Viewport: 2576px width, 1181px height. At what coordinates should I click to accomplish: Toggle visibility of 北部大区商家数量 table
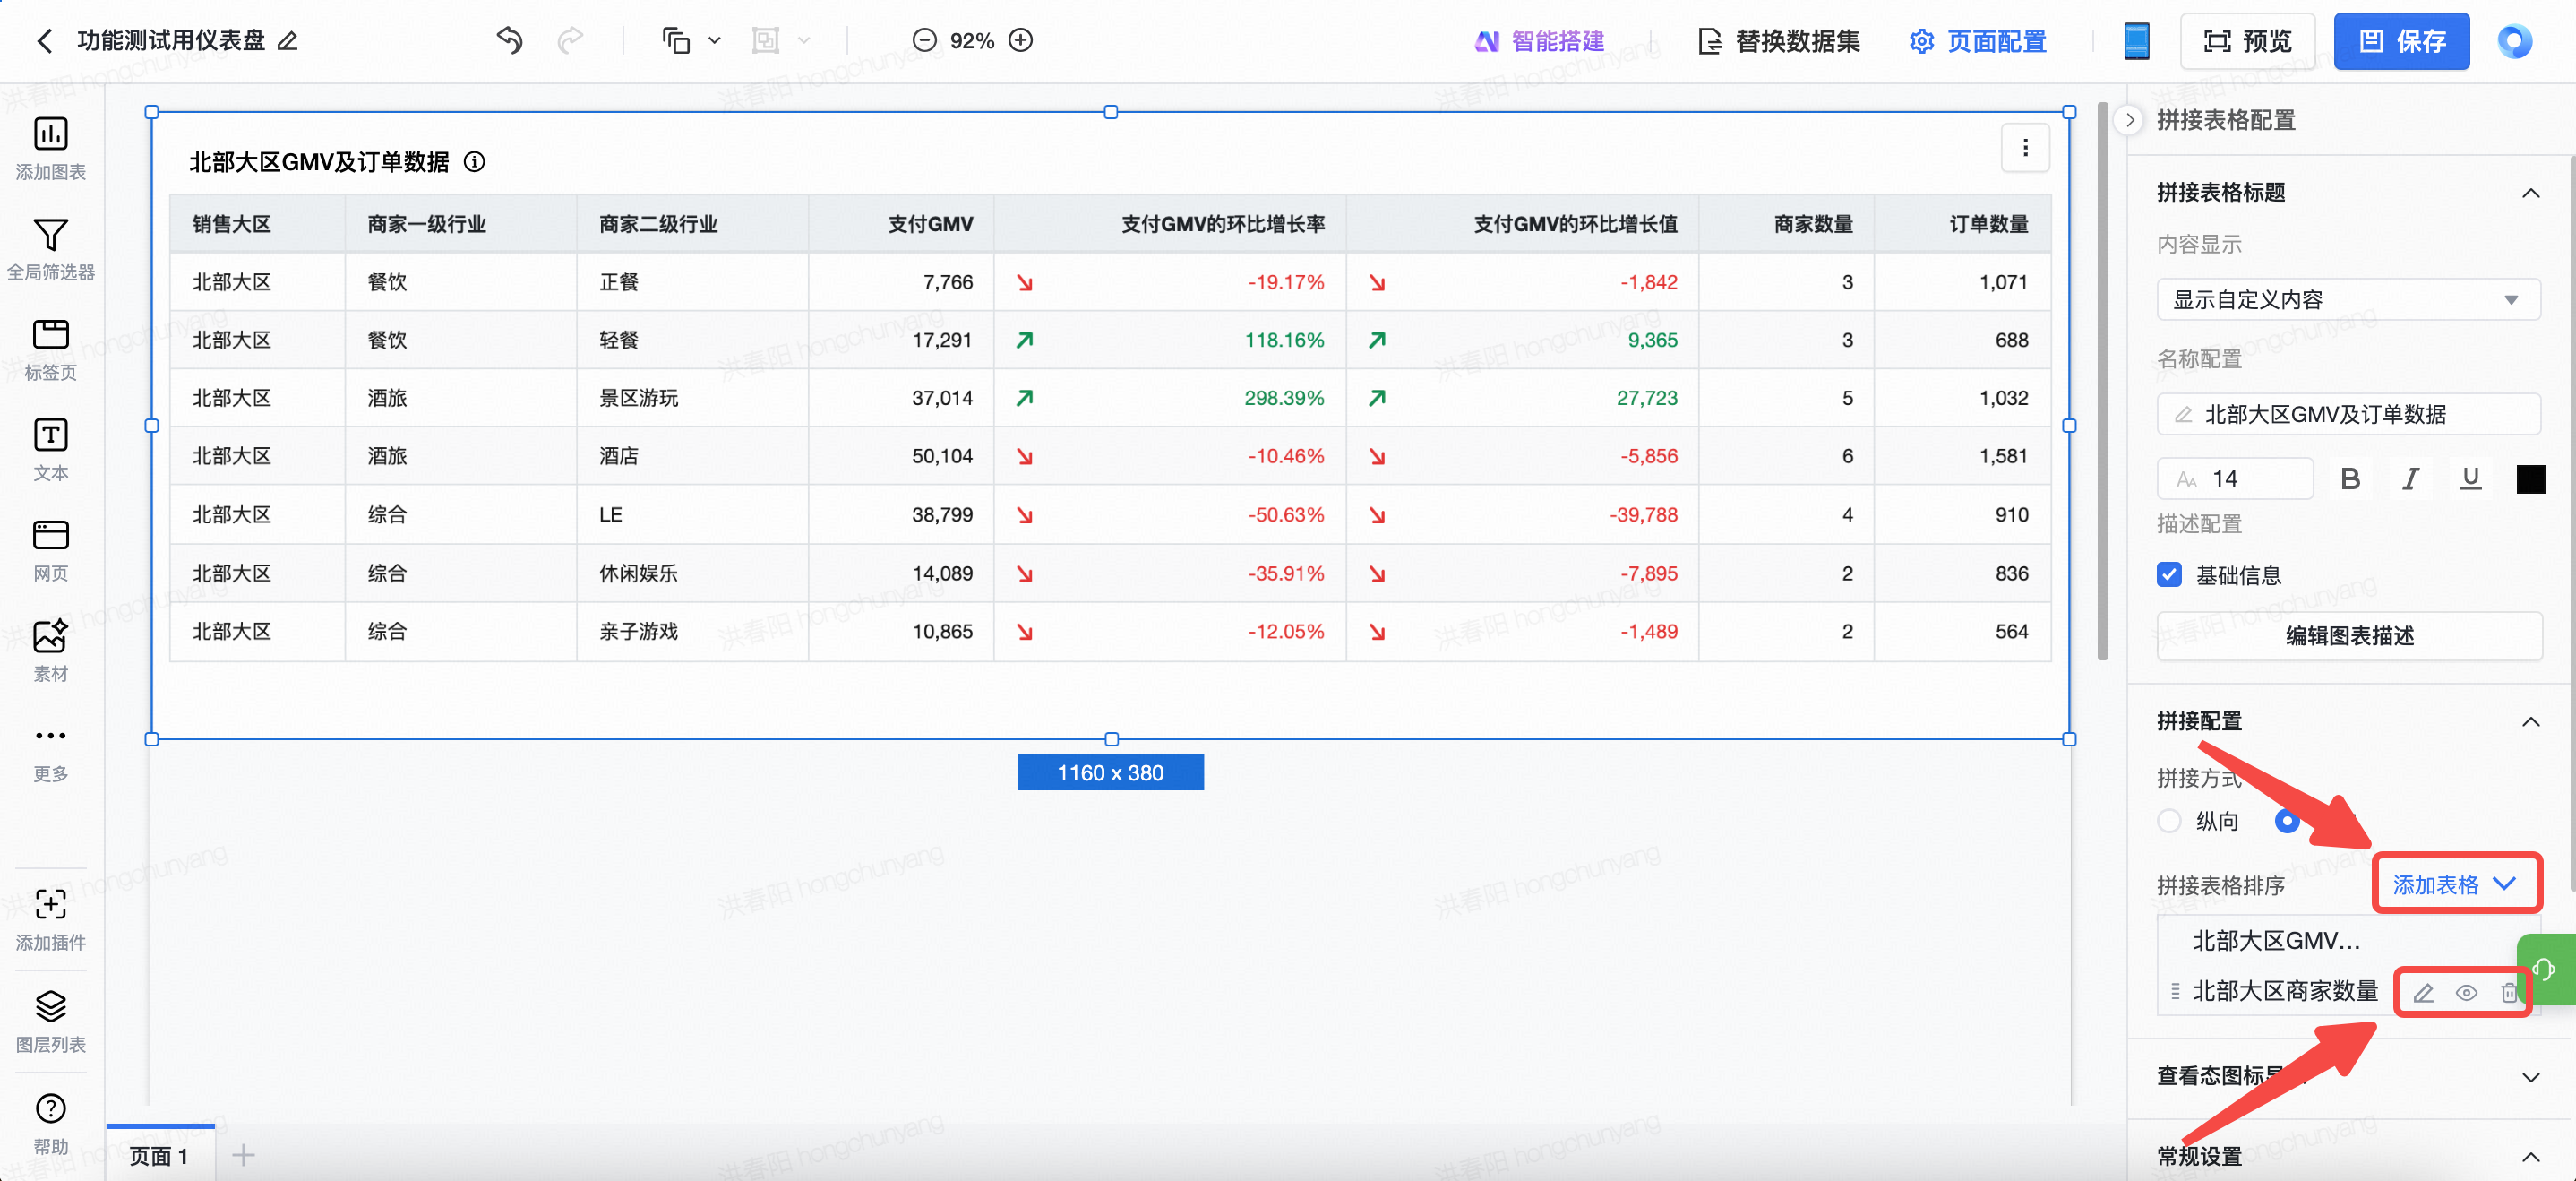2466,992
